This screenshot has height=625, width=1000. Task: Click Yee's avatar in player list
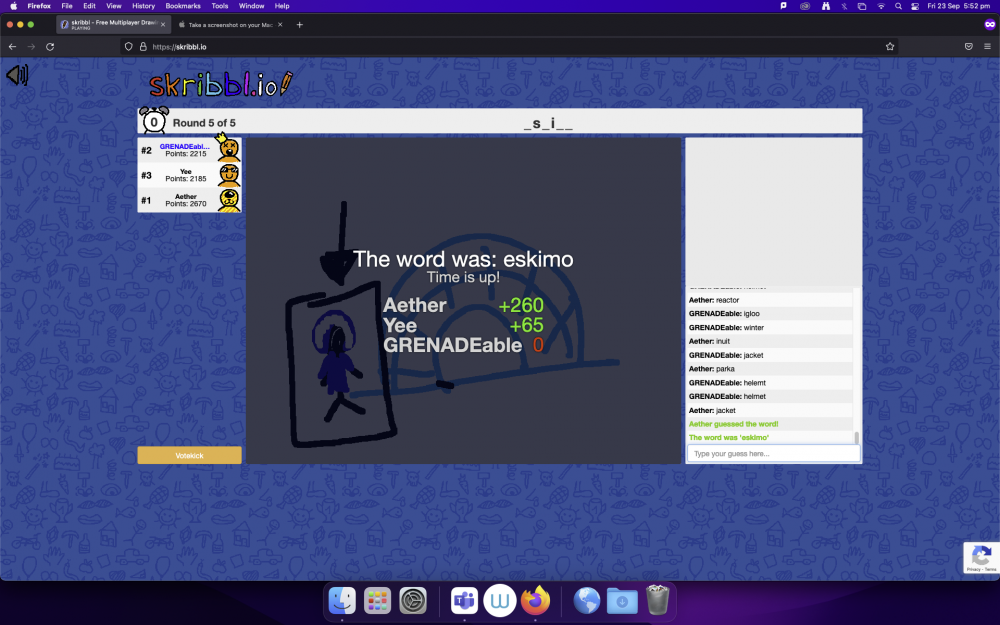coord(229,175)
